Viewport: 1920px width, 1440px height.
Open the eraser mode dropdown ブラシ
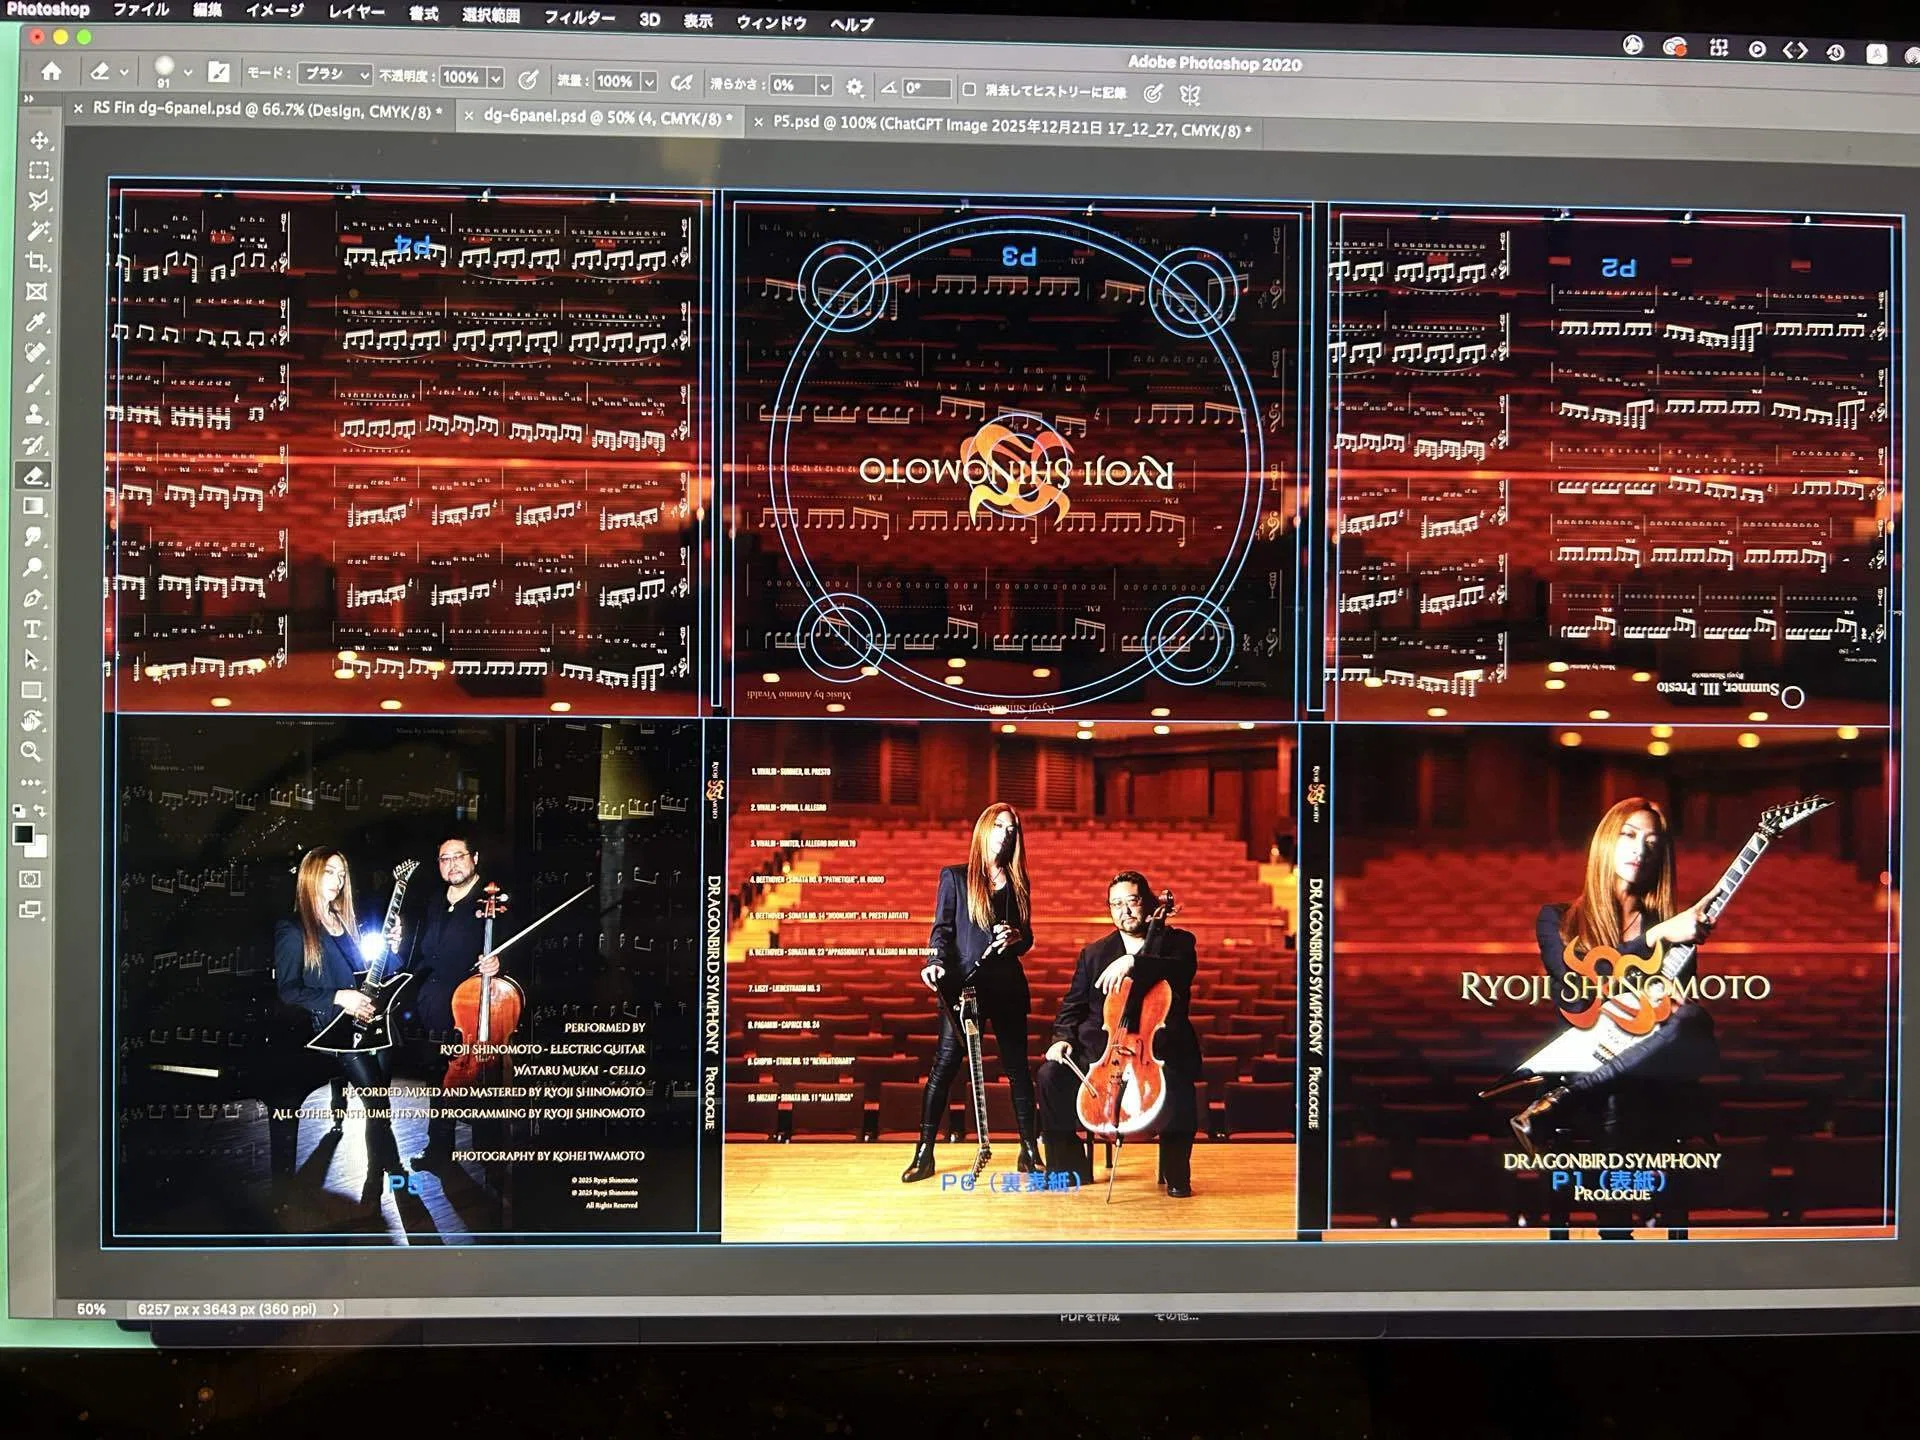tap(337, 75)
